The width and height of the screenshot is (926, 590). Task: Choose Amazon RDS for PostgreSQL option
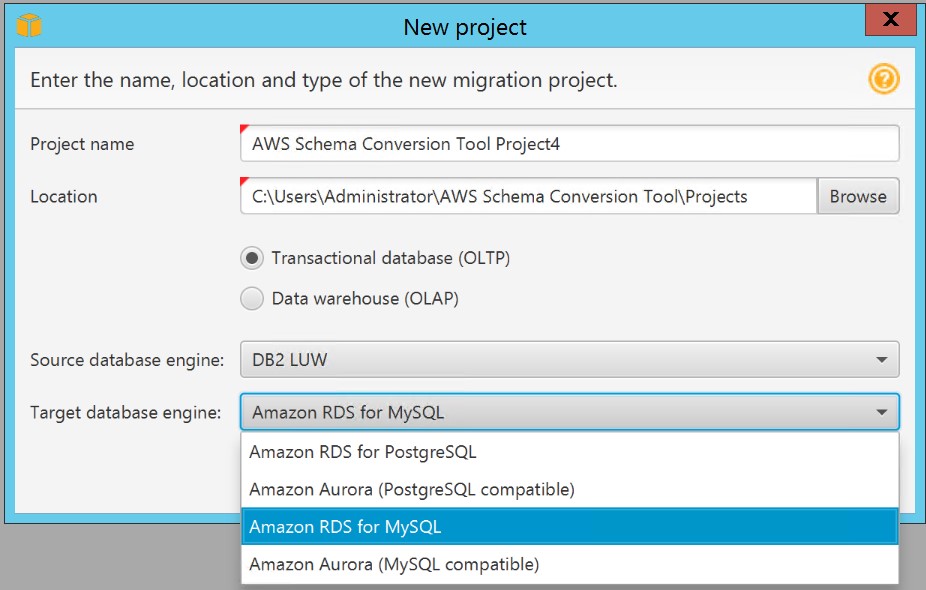(x=569, y=452)
